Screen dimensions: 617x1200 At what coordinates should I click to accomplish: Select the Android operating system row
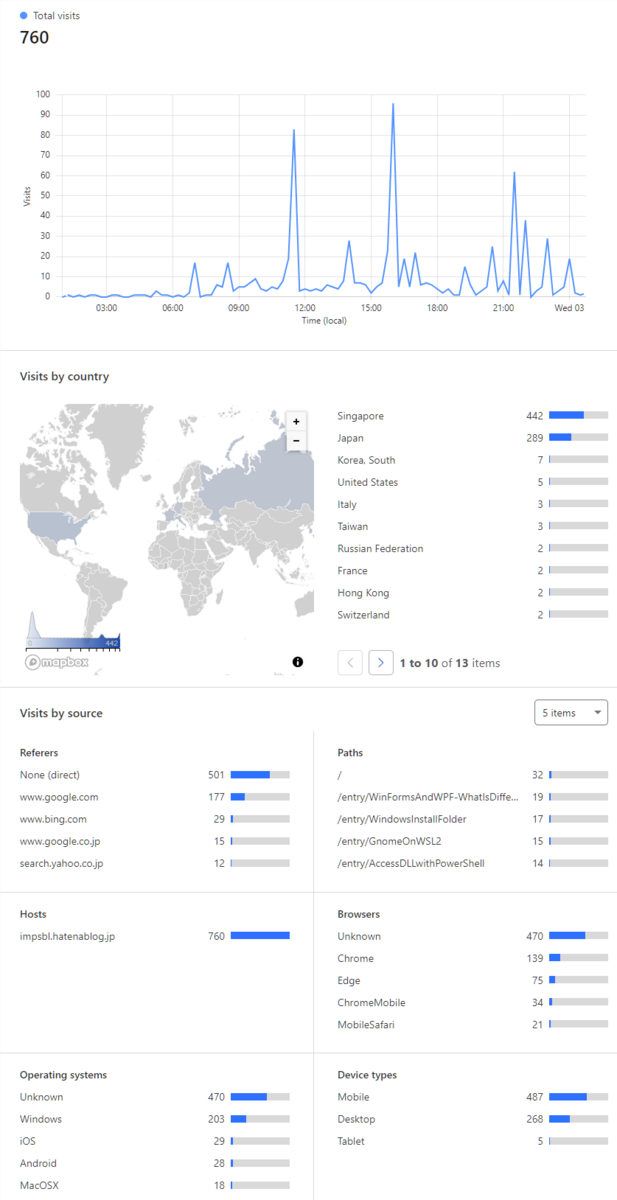[155, 1163]
